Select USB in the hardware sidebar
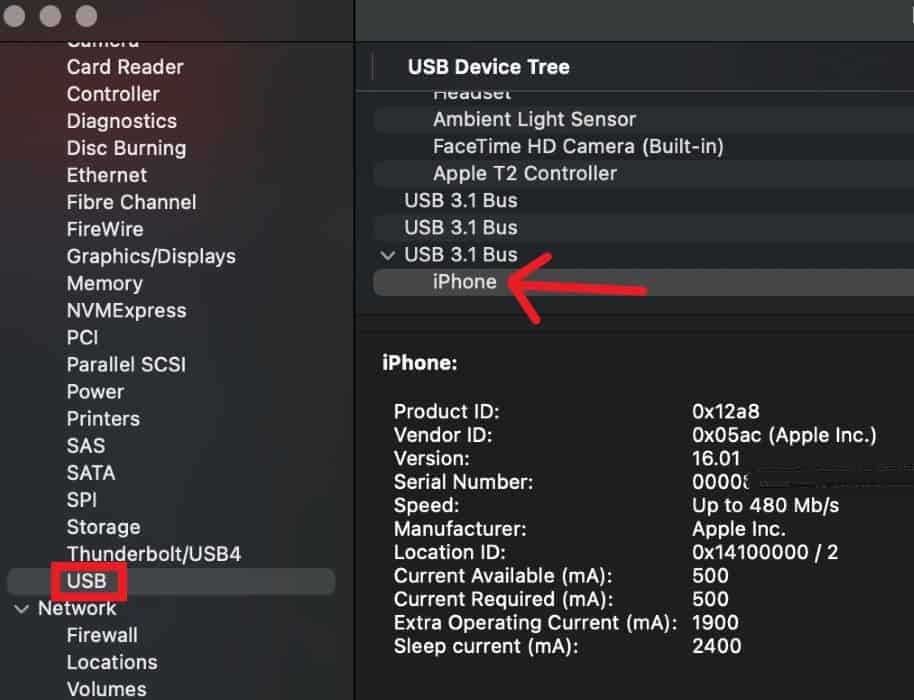 (87, 581)
